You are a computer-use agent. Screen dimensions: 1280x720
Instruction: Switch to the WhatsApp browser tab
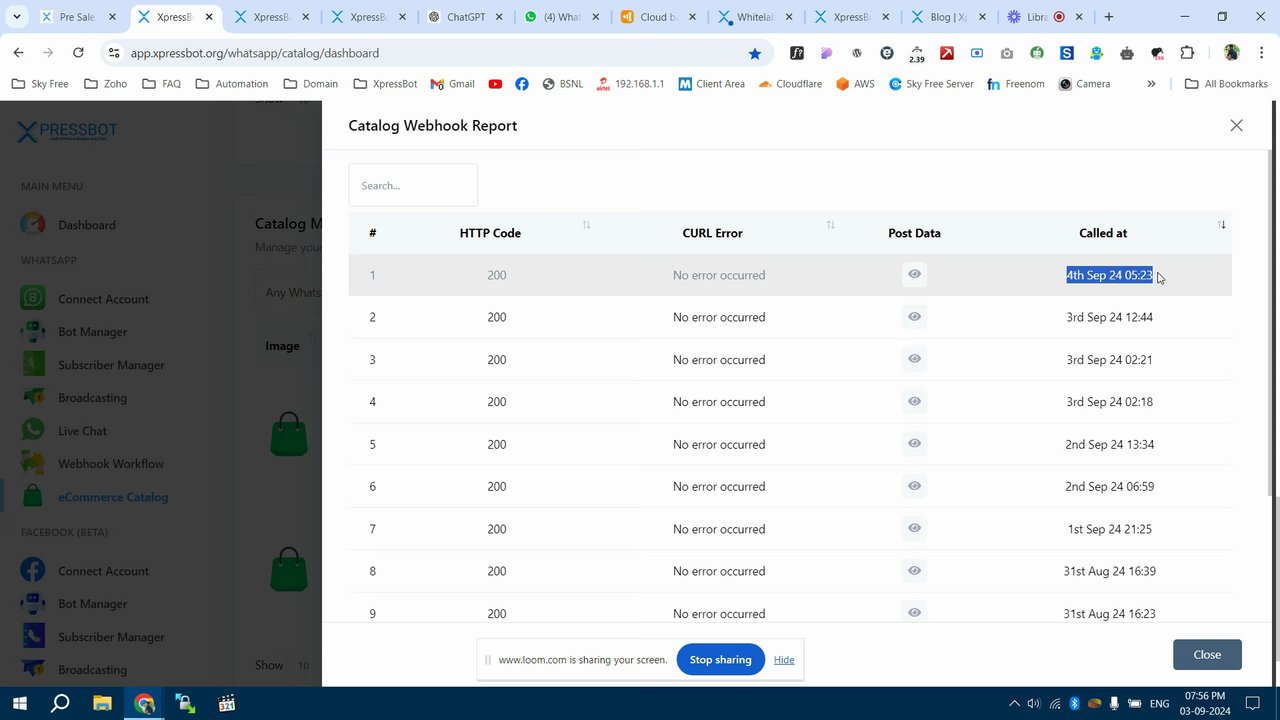coord(563,17)
